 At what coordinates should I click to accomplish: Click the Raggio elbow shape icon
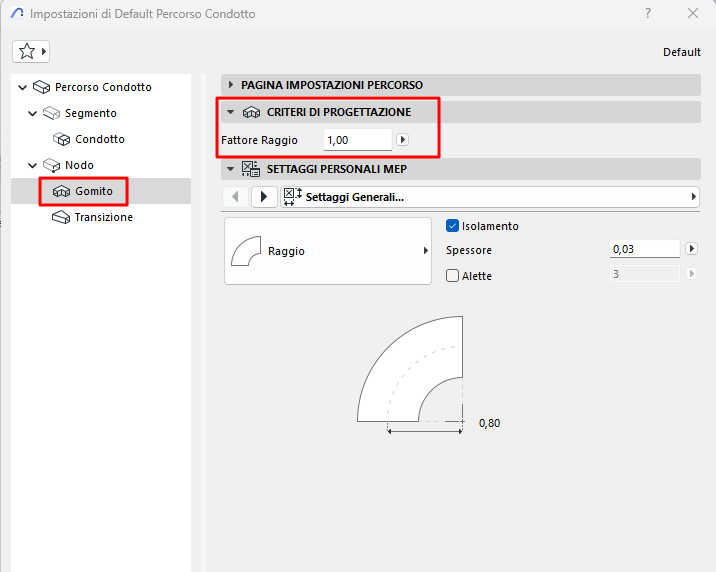coord(246,251)
